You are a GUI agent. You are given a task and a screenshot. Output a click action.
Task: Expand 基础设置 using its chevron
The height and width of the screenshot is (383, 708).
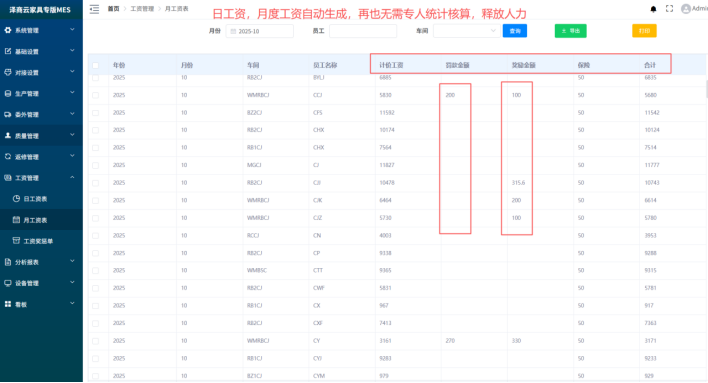click(x=72, y=51)
